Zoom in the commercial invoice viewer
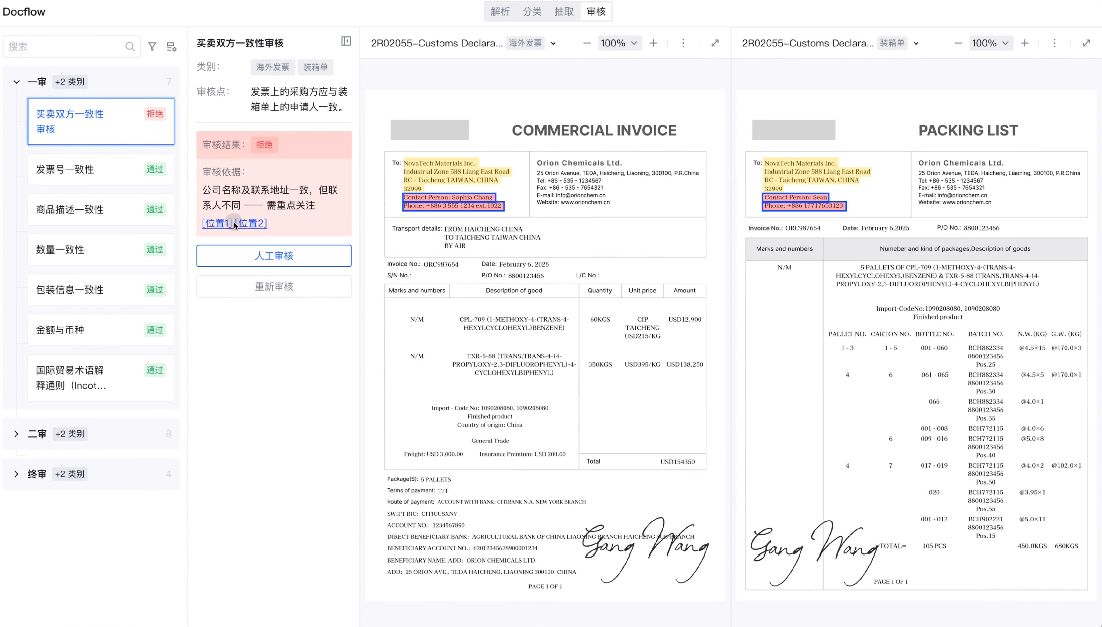This screenshot has height=627, width=1102. pyautogui.click(x=653, y=43)
